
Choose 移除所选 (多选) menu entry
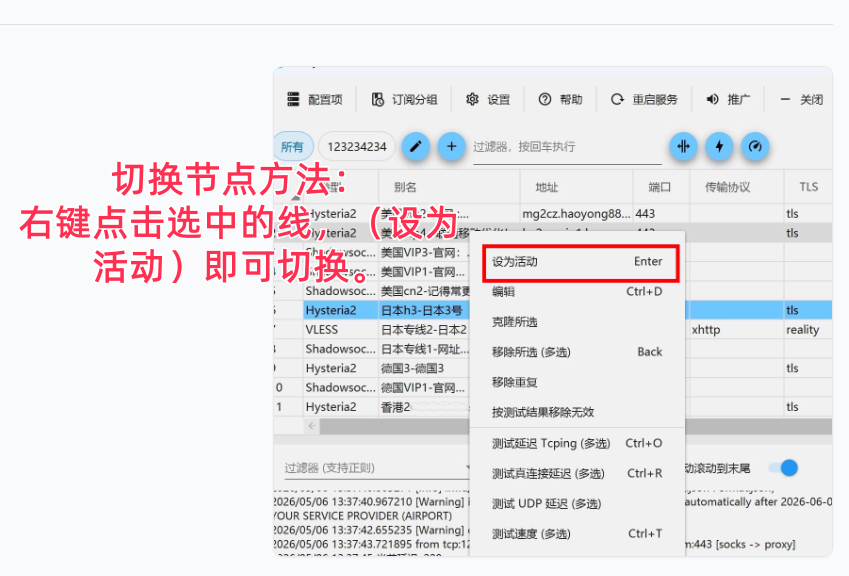point(577,352)
